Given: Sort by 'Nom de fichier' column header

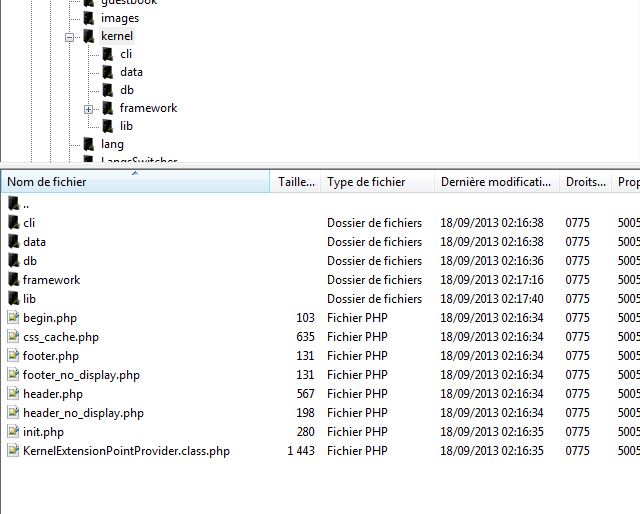Looking at the screenshot, I should click(x=134, y=182).
